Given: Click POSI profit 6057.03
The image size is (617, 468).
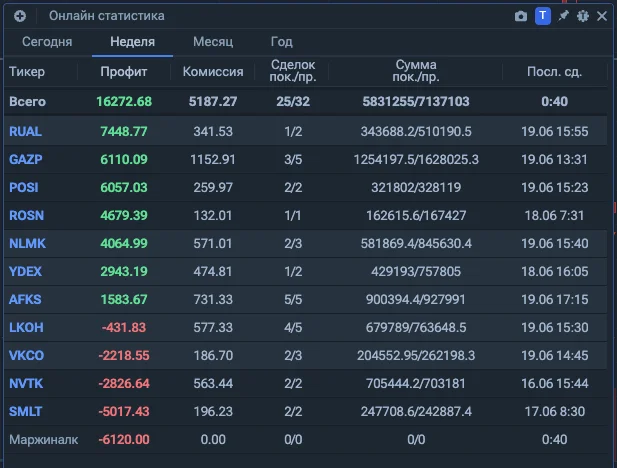Looking at the screenshot, I should [124, 187].
